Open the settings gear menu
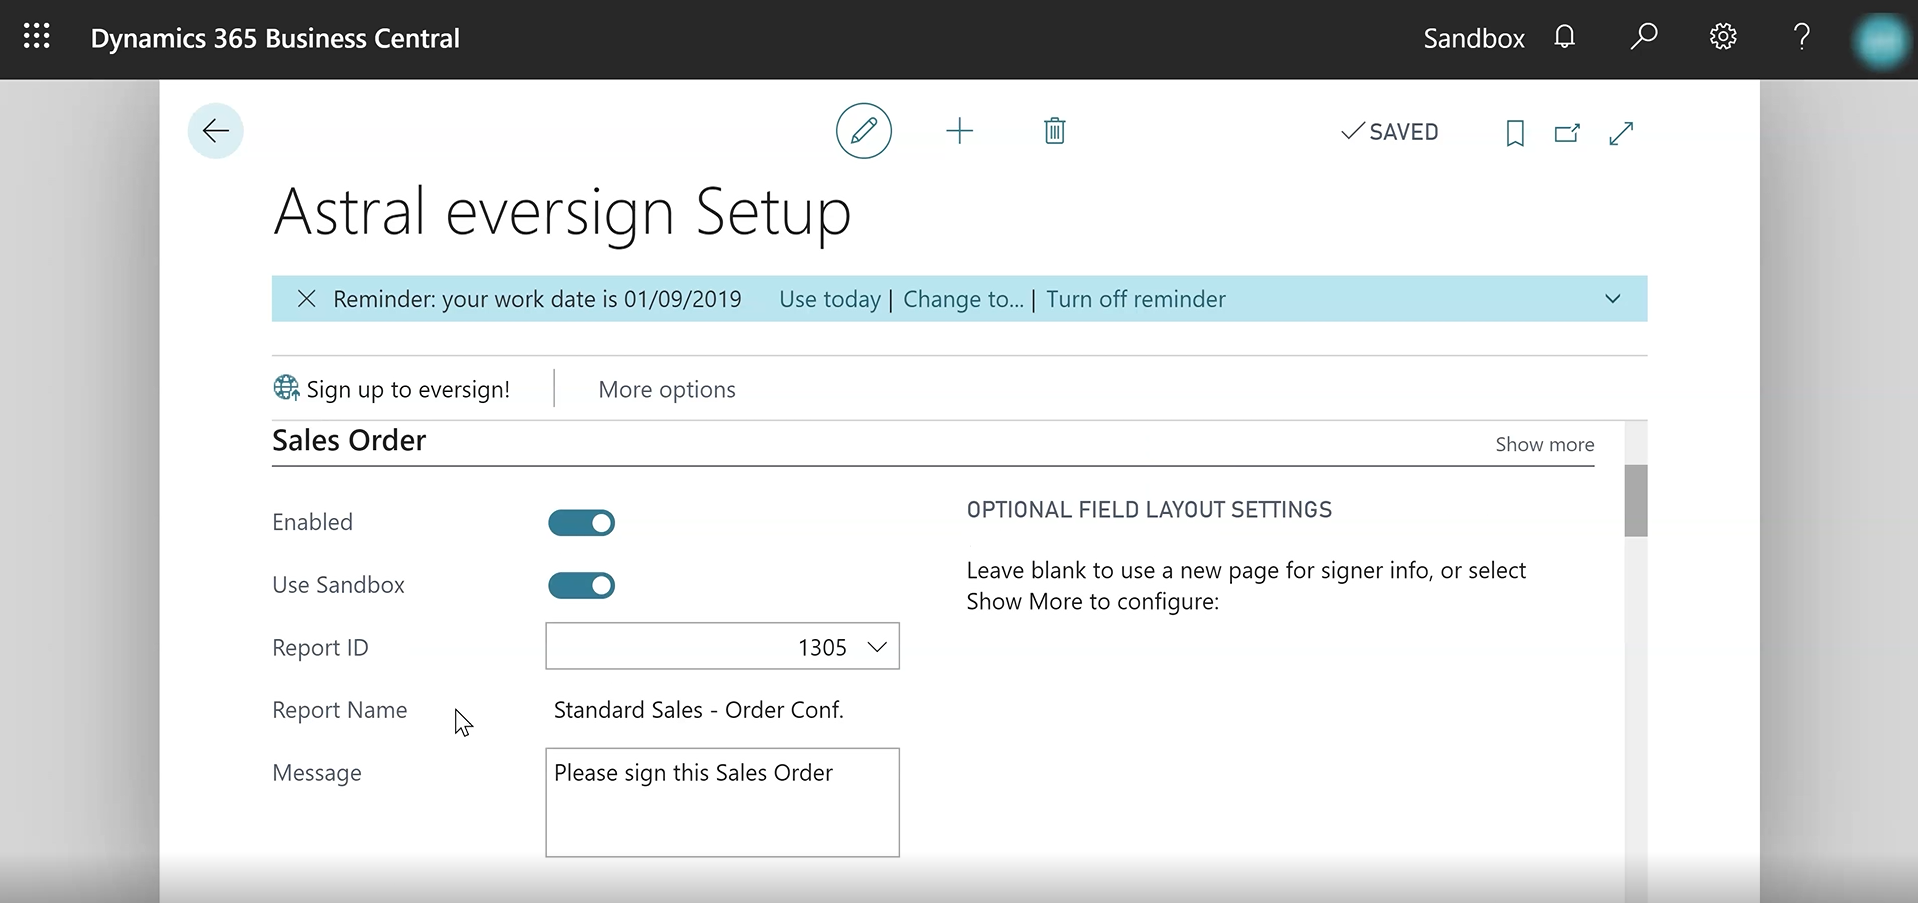 [x=1722, y=38]
